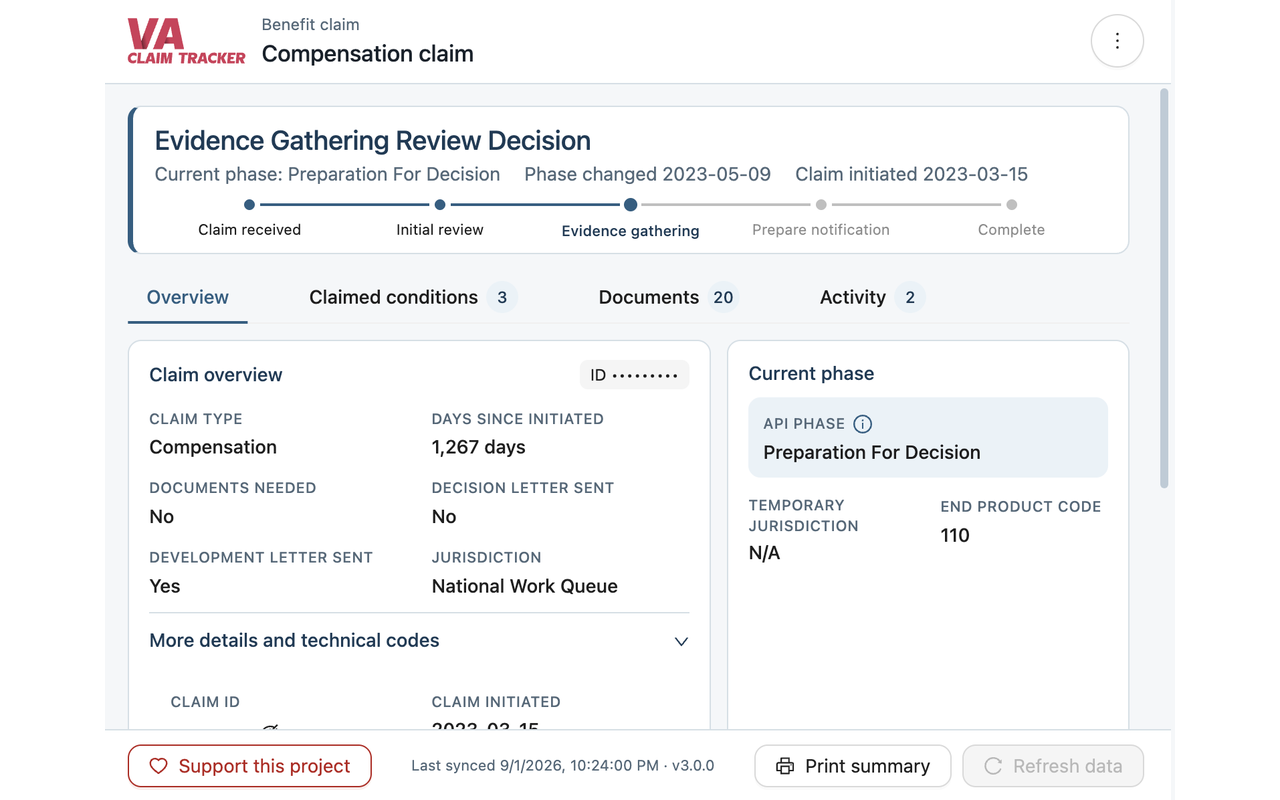1280x800 pixels.
Task: Open the three-dot more options menu
Action: pos(1117,41)
